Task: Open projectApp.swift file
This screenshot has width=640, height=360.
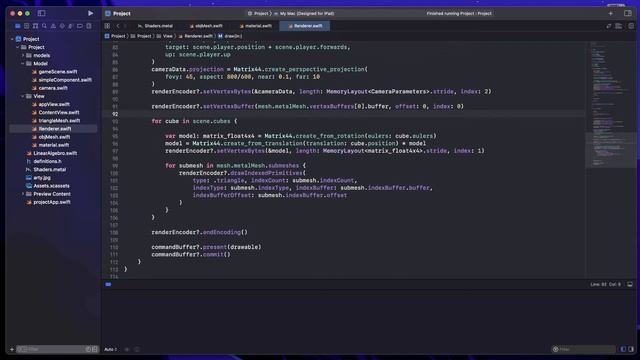Action: pos(49,202)
